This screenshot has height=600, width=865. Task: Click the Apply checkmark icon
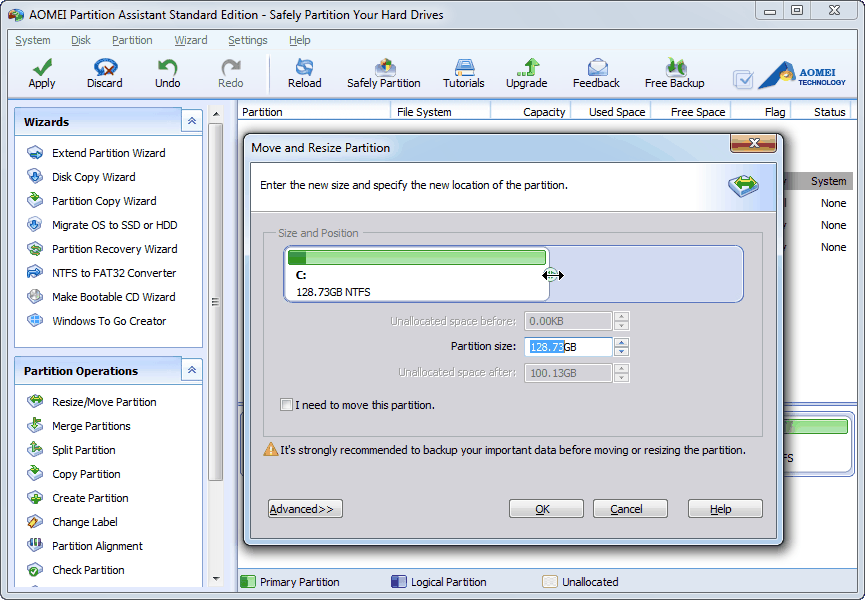42,67
